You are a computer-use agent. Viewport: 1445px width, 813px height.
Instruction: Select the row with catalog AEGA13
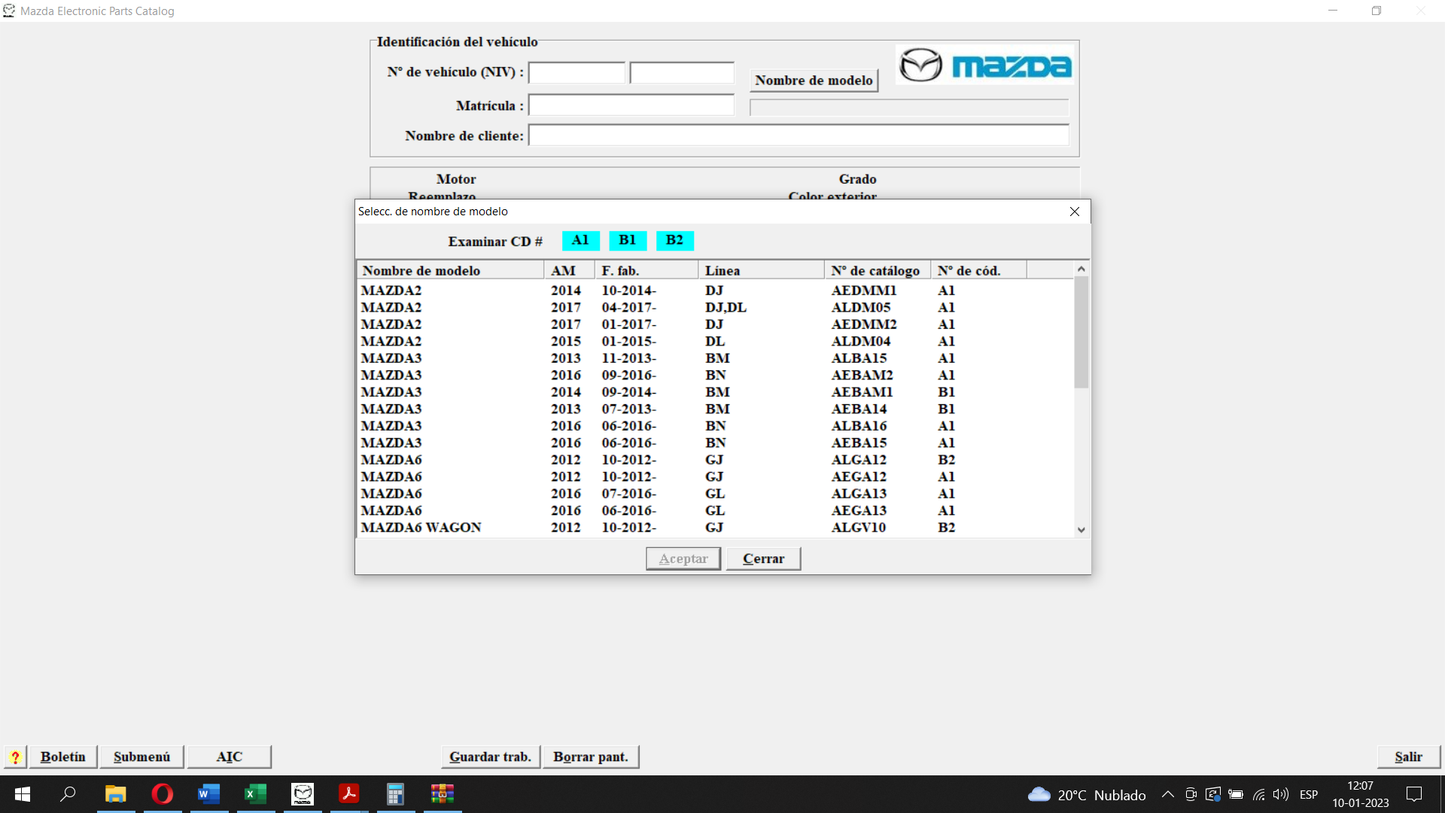pyautogui.click(x=715, y=511)
